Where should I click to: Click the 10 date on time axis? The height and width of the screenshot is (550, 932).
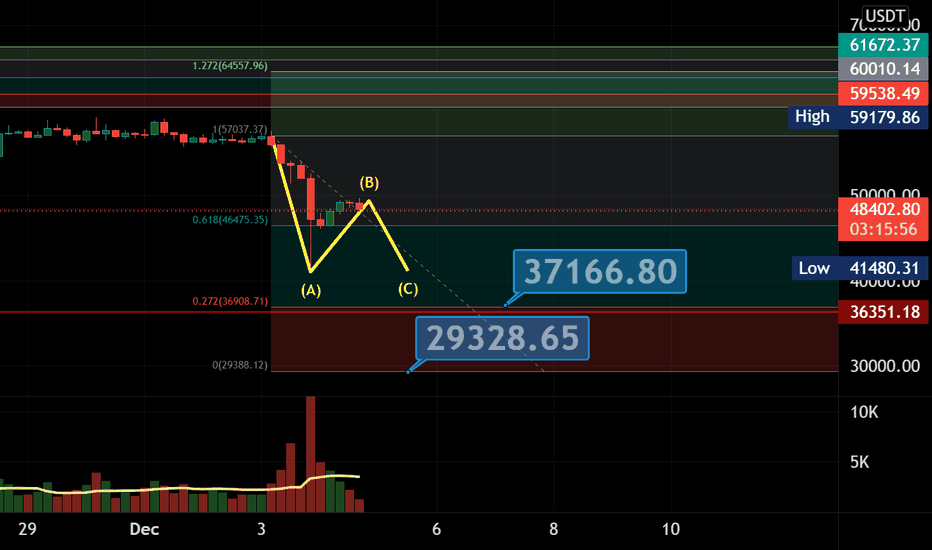tap(670, 529)
